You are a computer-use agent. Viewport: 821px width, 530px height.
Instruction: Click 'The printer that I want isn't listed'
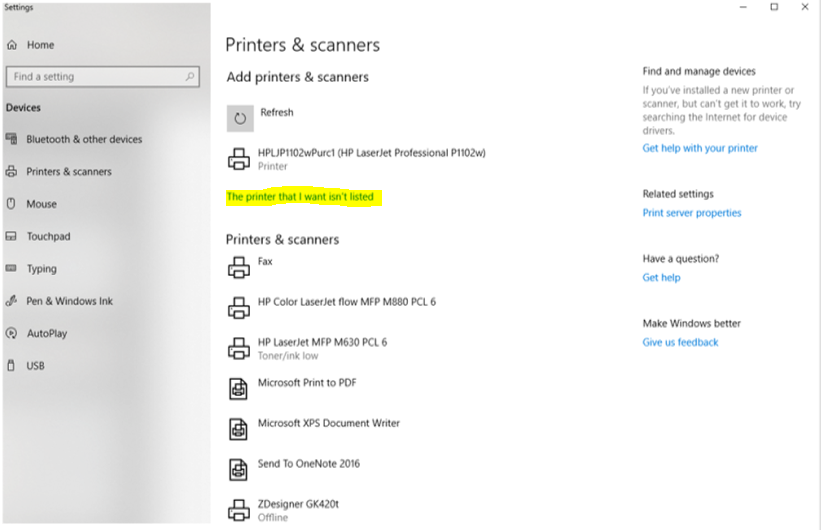pos(300,197)
